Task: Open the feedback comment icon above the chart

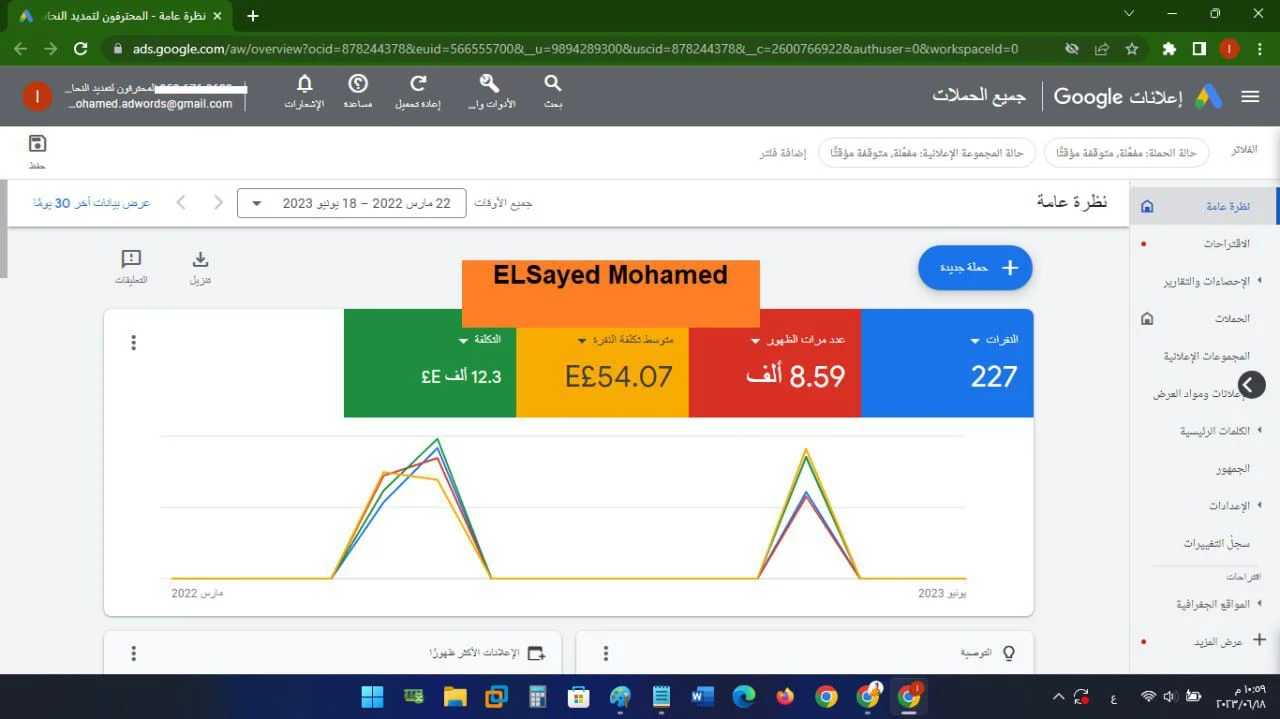Action: coord(131,261)
